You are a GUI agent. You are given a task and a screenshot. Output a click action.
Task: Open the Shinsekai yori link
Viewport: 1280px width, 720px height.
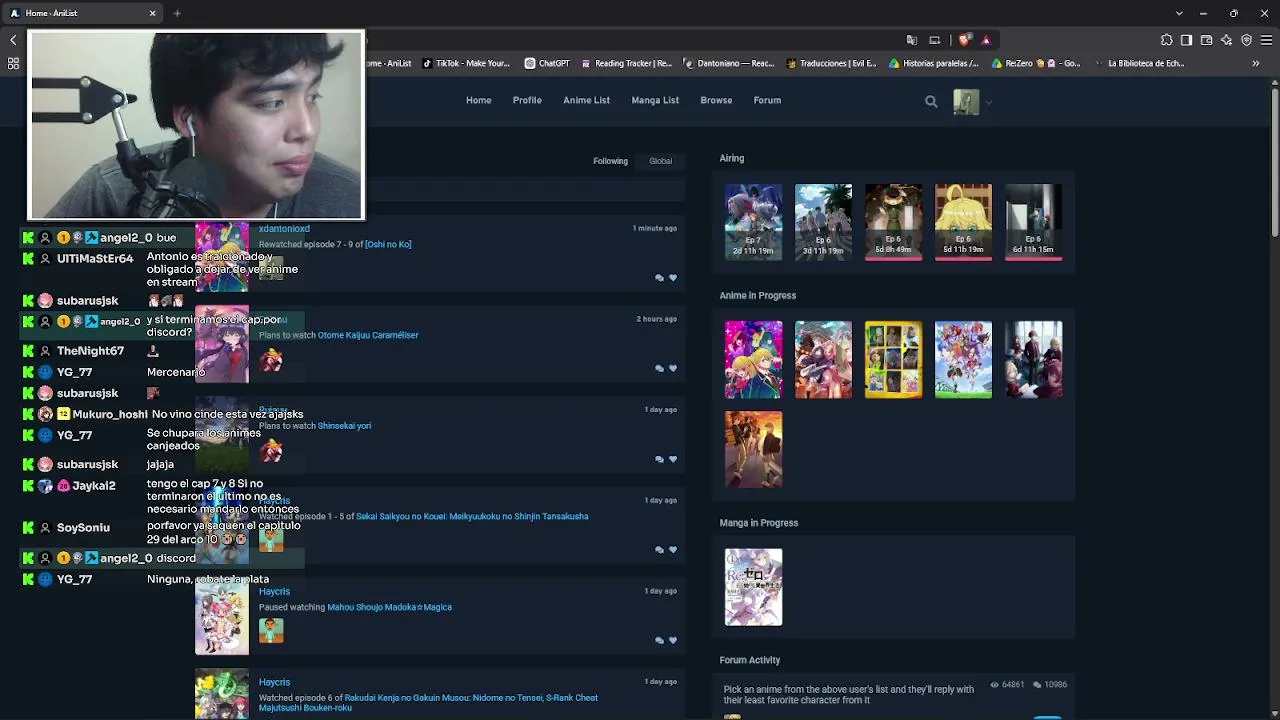point(344,426)
